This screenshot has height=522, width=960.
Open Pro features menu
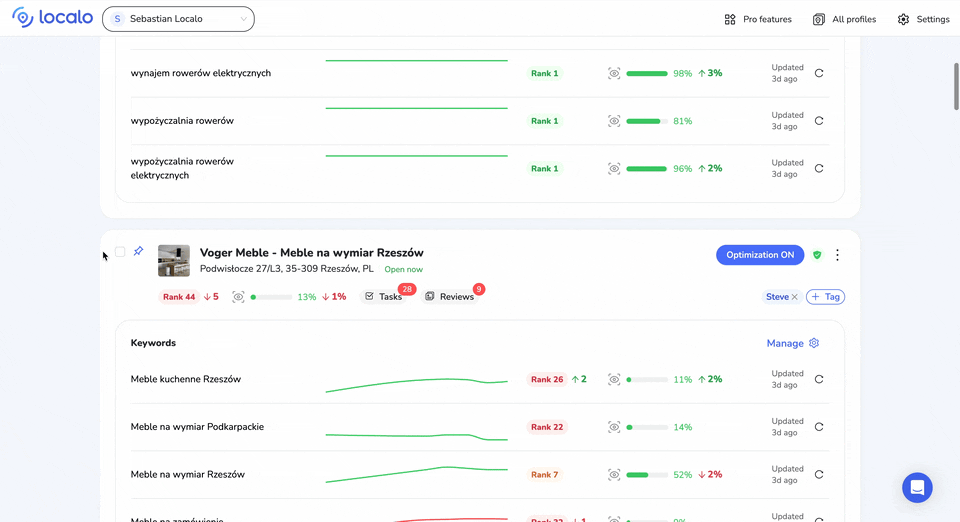coord(757,19)
